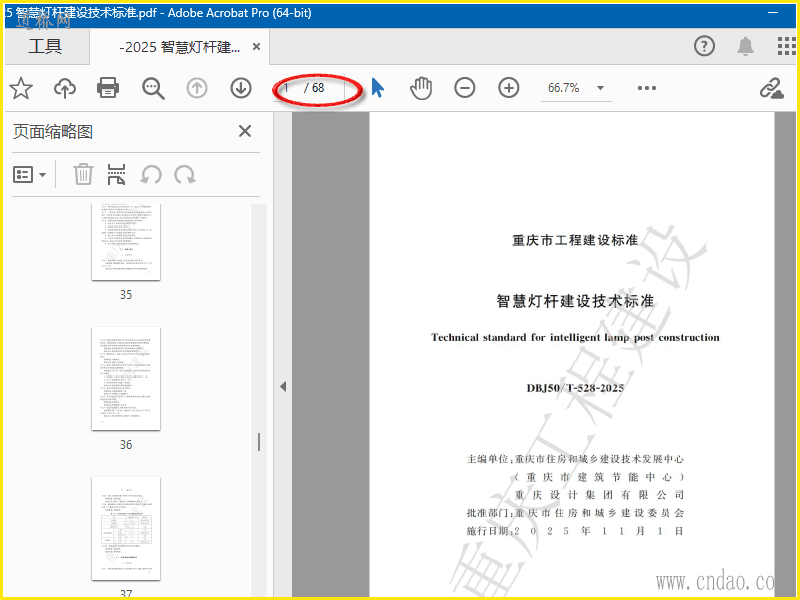Rotate pages clockwise
This screenshot has height=600, width=800.
pos(185,175)
